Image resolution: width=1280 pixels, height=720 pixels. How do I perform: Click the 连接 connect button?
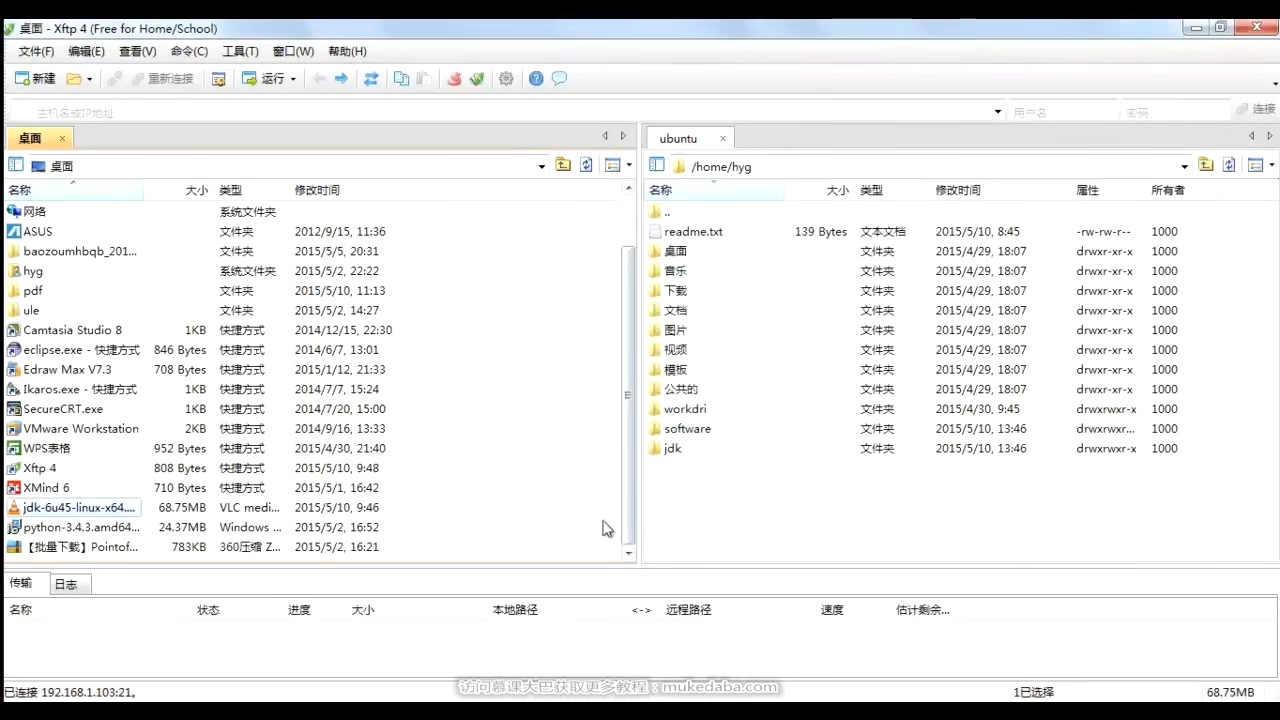(1256, 109)
